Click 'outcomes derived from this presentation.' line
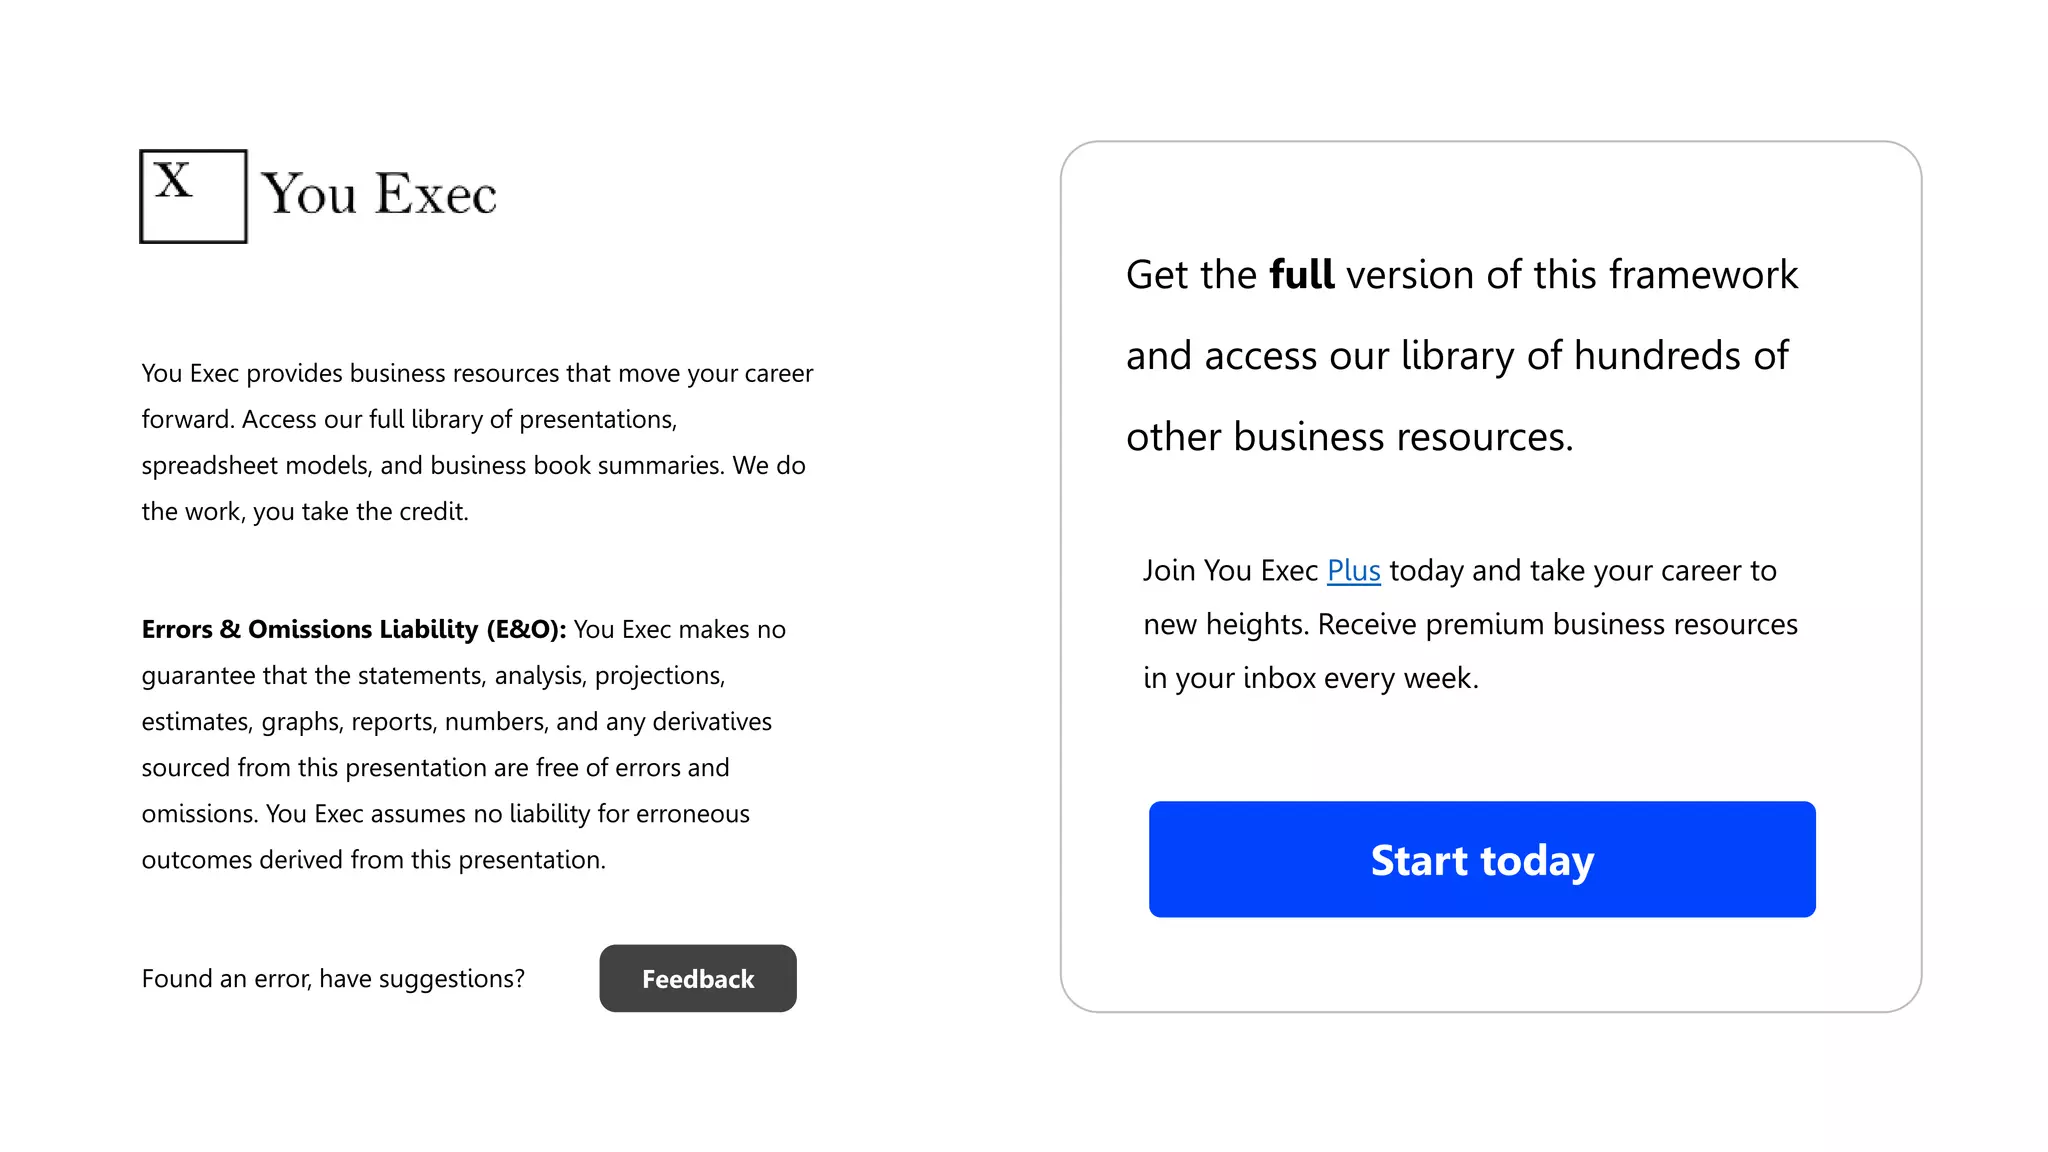Screen dimensions: 2048x1152 [x=374, y=860]
